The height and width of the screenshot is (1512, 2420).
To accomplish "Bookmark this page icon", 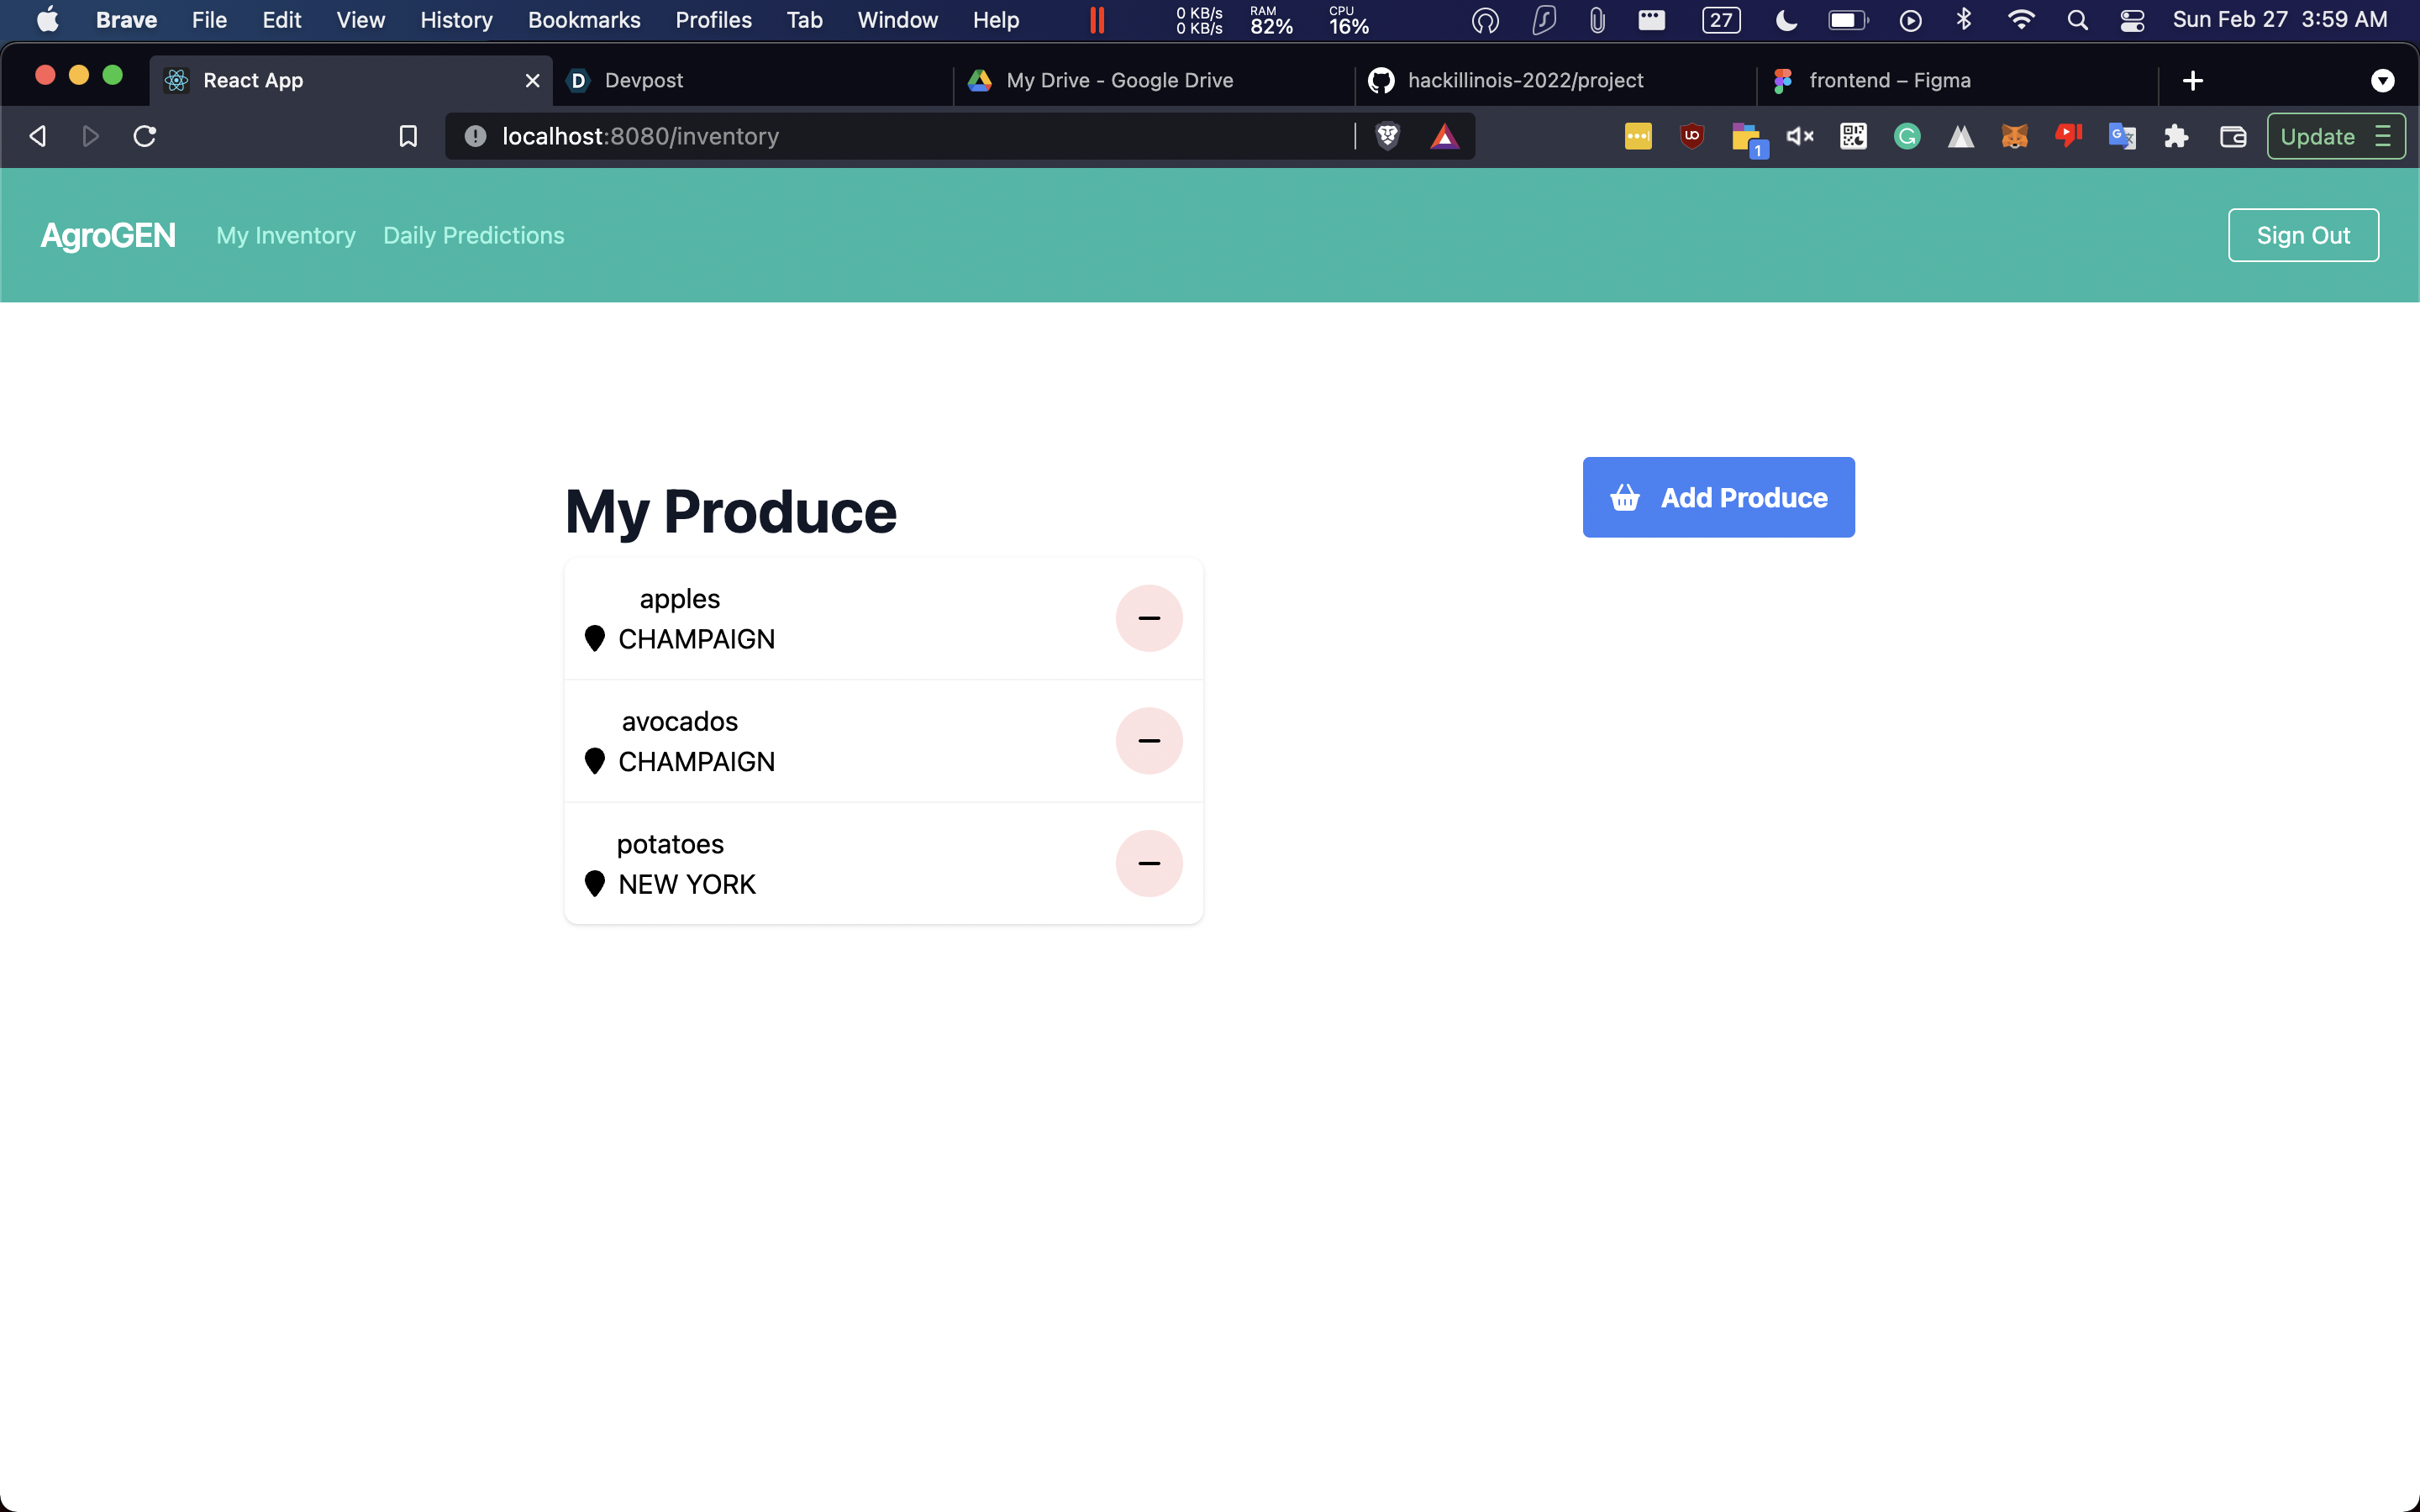I will (x=408, y=136).
